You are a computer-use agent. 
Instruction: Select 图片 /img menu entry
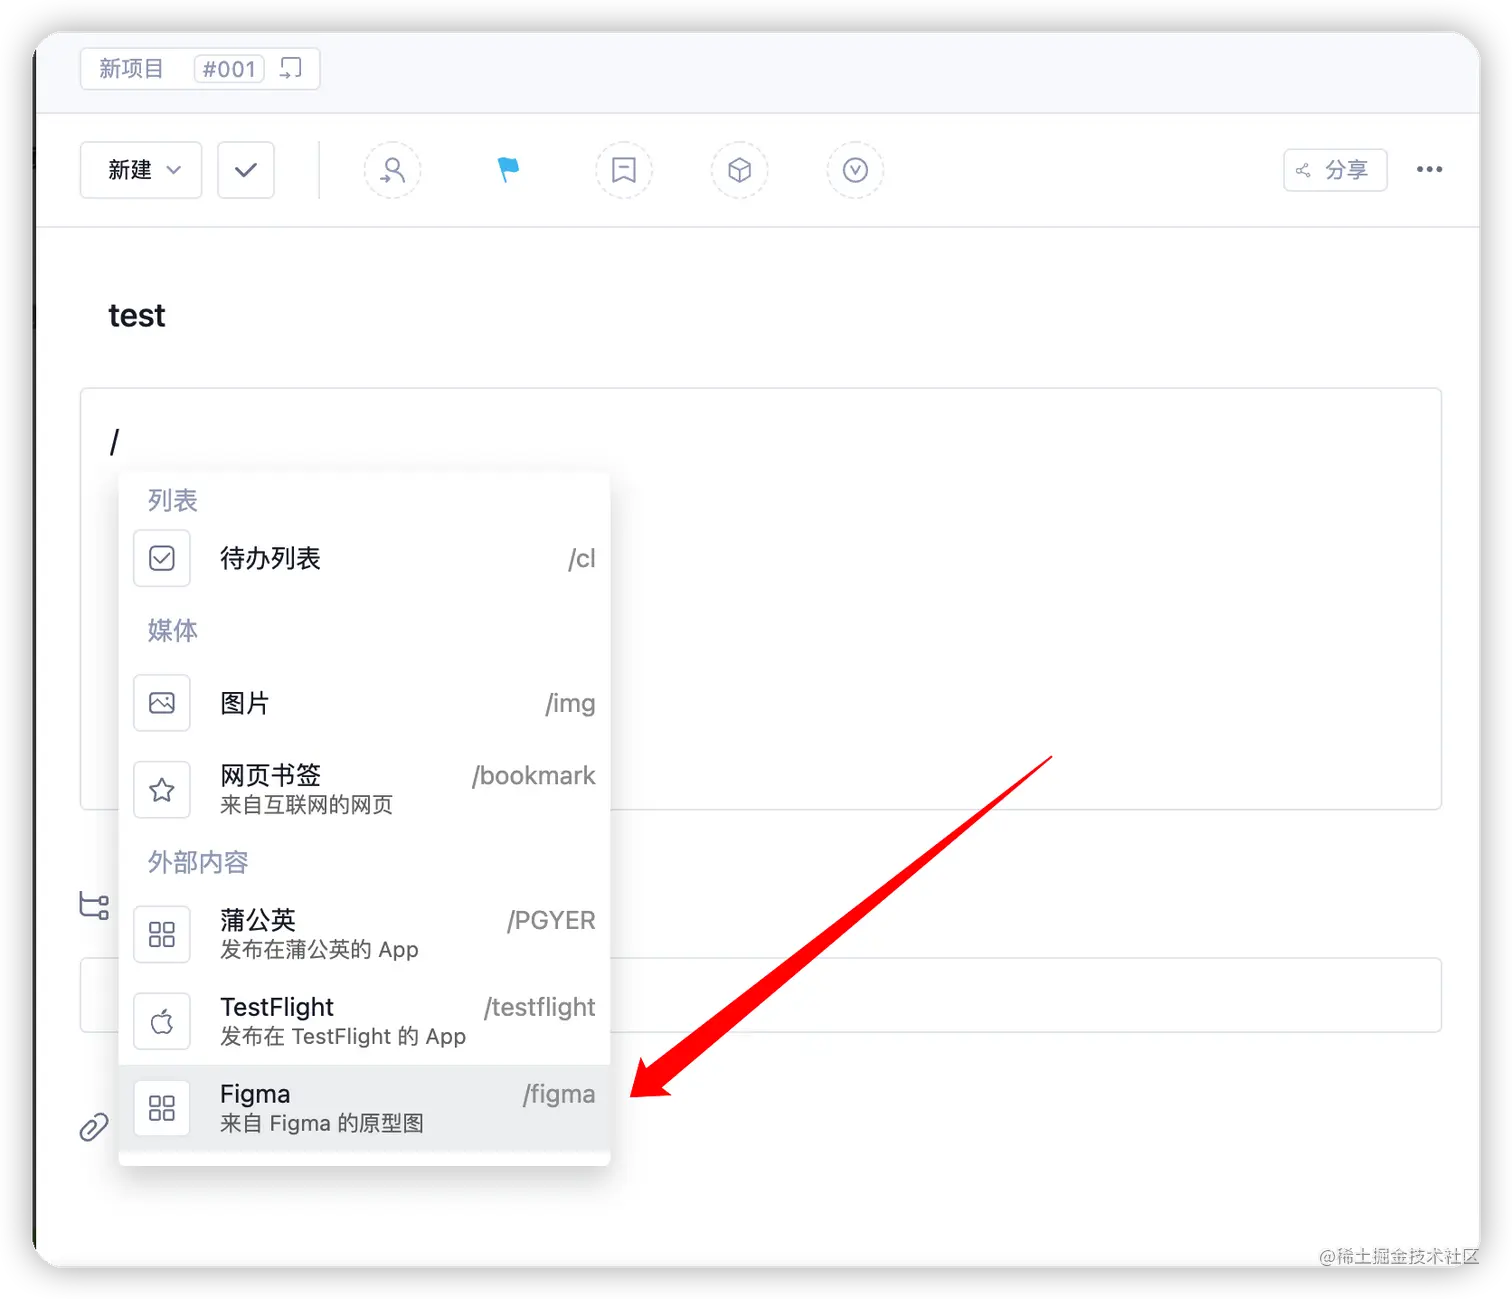[x=364, y=703]
